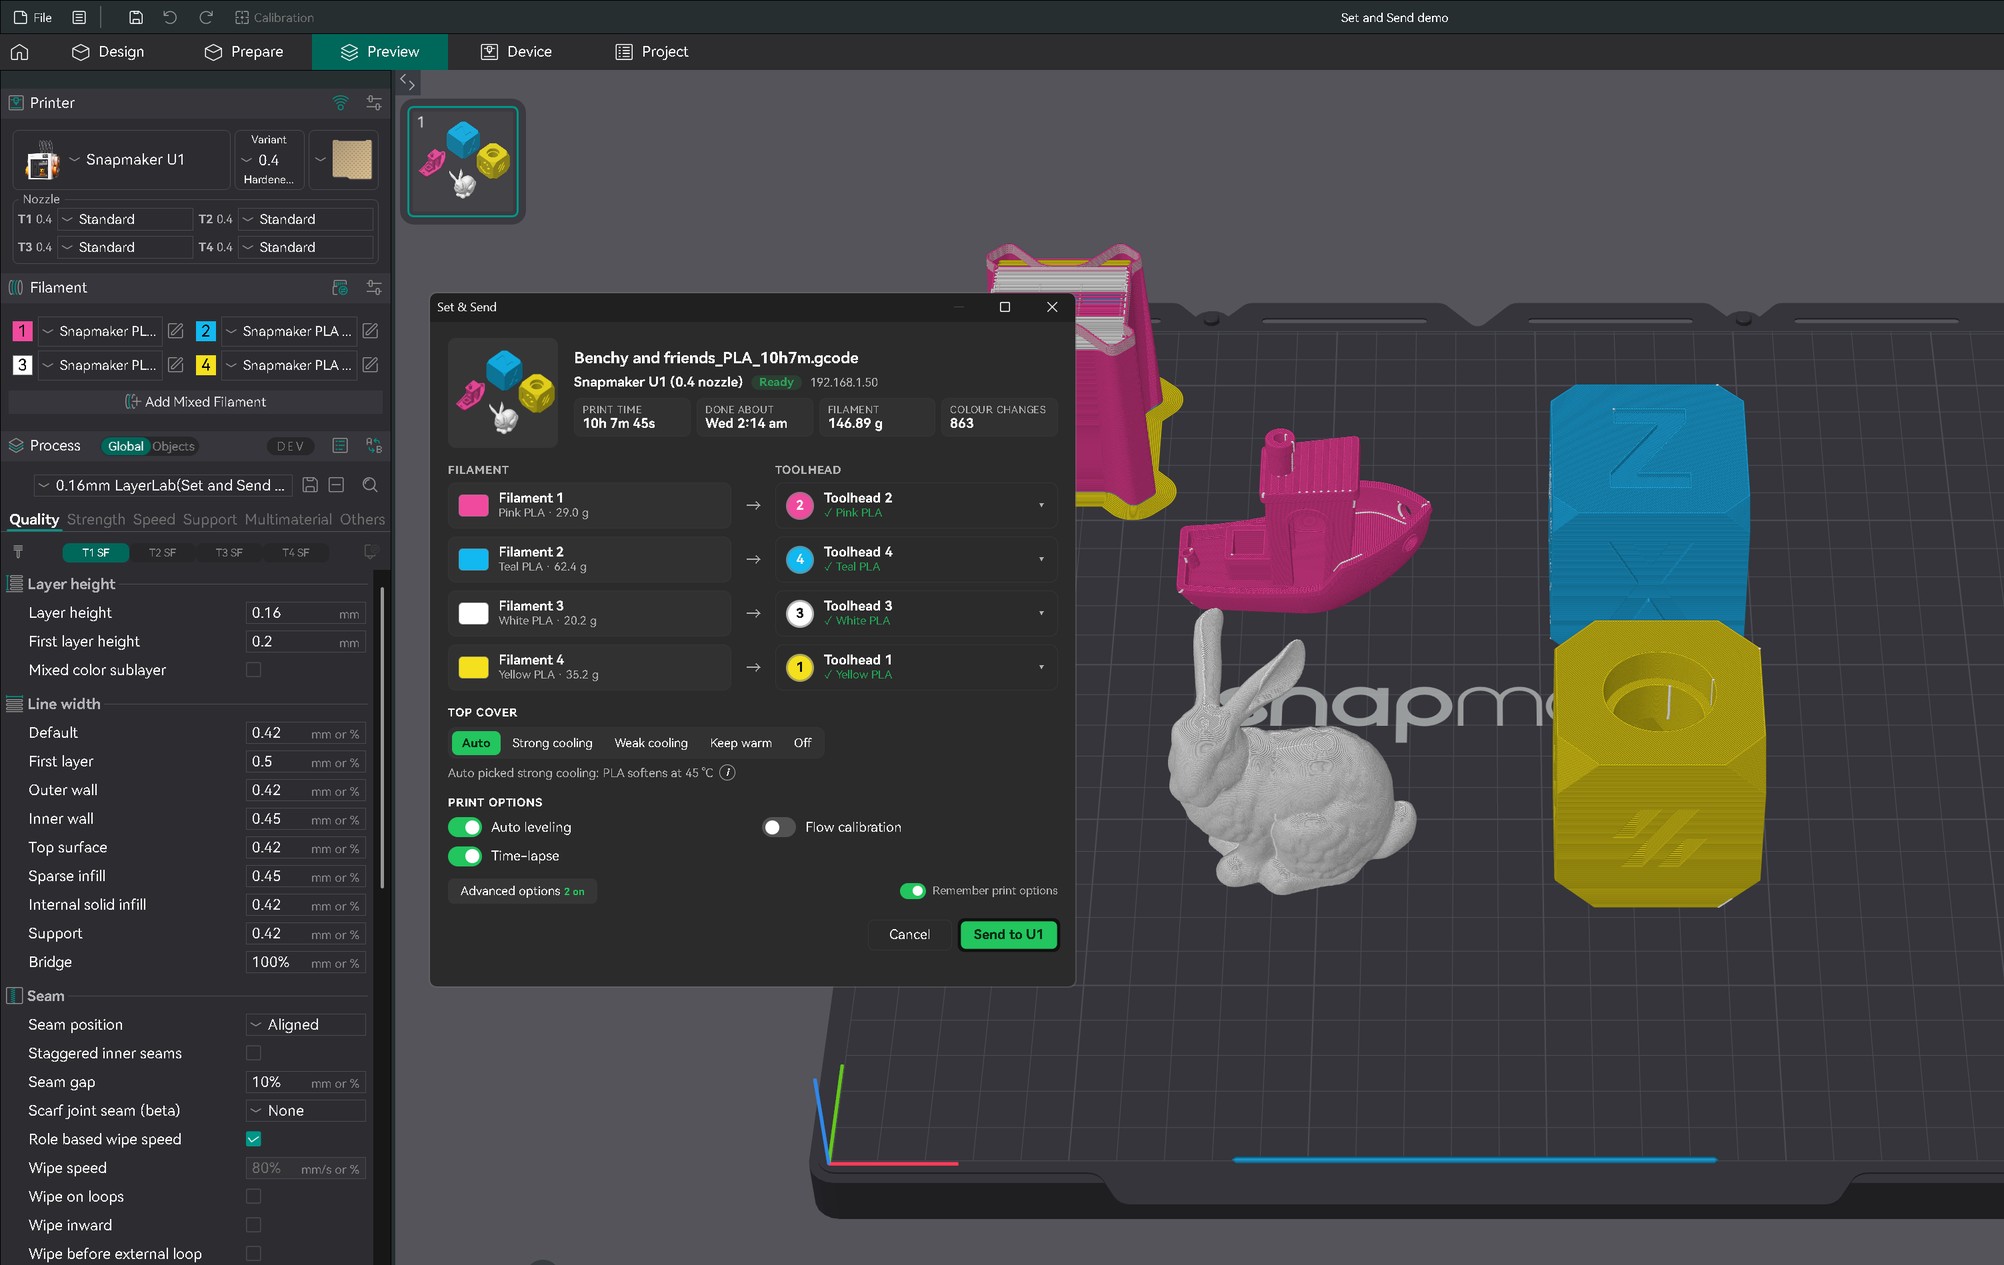This screenshot has width=2004, height=1265.
Task: Uncheck Role based wipe speed checkbox
Action: click(254, 1139)
